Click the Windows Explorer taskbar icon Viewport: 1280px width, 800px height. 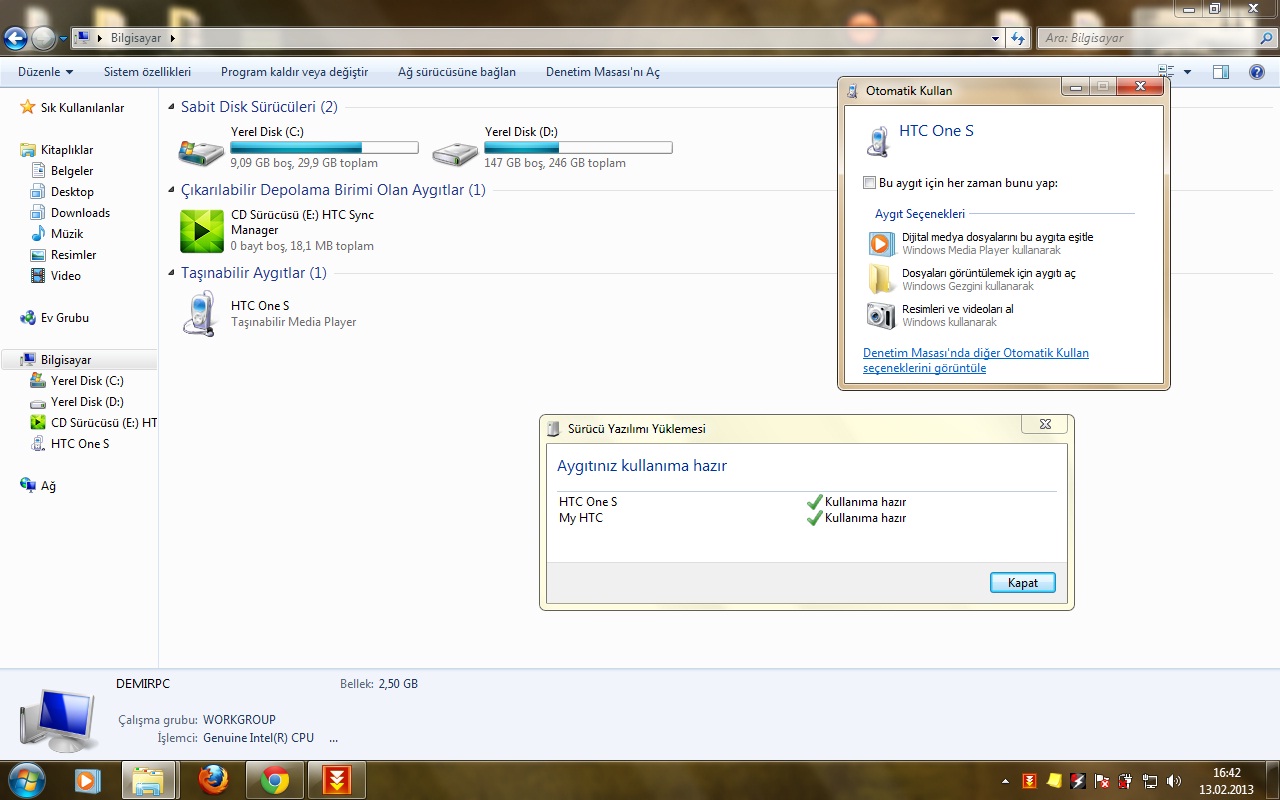click(x=149, y=780)
